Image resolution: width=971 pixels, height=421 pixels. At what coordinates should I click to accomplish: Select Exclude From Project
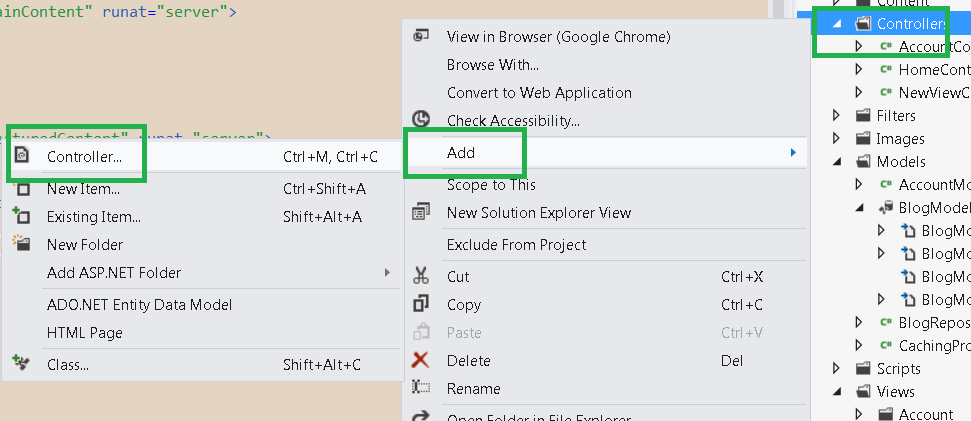tap(516, 245)
